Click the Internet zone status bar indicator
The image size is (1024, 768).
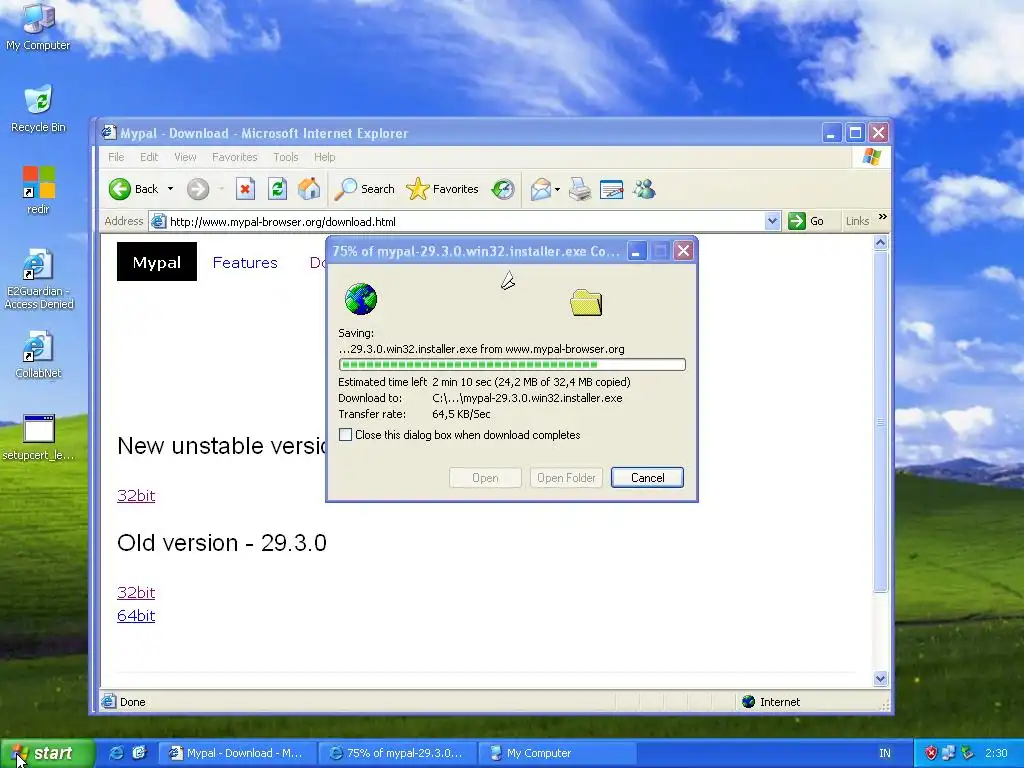[771, 702]
